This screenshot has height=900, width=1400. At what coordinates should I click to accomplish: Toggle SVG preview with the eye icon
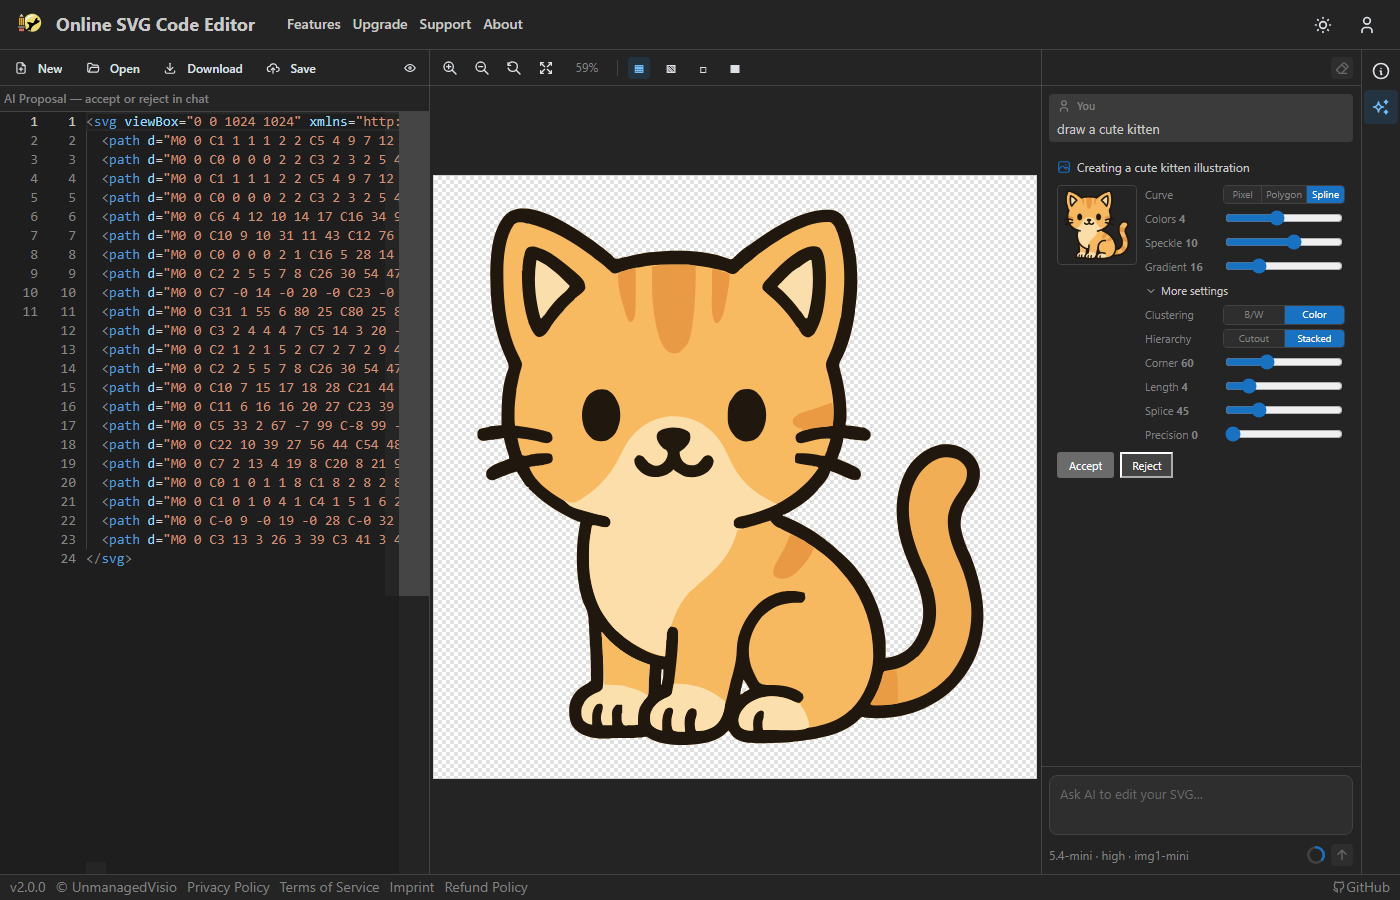pos(409,68)
